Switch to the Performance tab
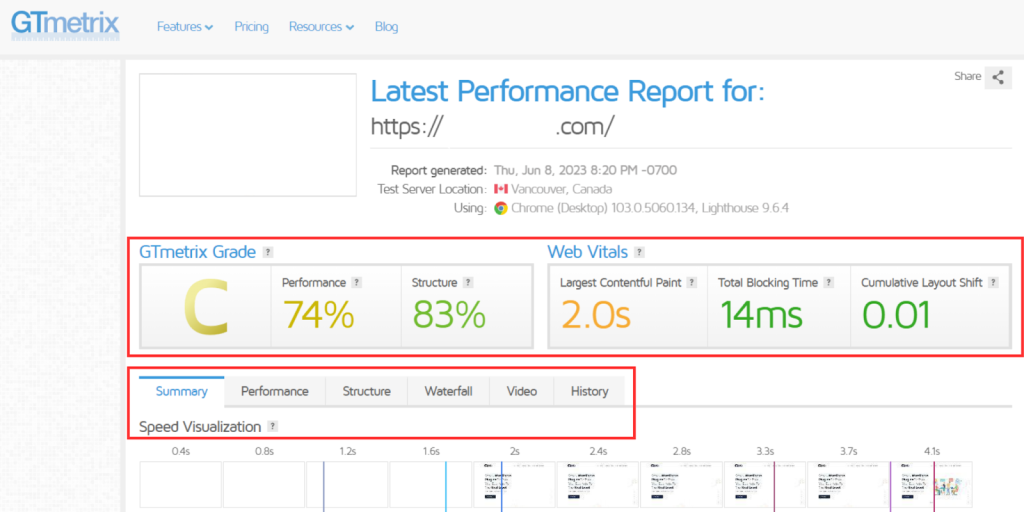Viewport: 1024px width, 512px height. point(274,391)
